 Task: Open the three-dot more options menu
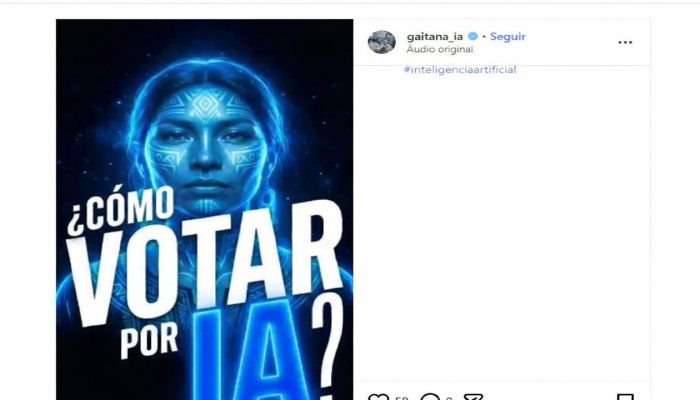625,42
